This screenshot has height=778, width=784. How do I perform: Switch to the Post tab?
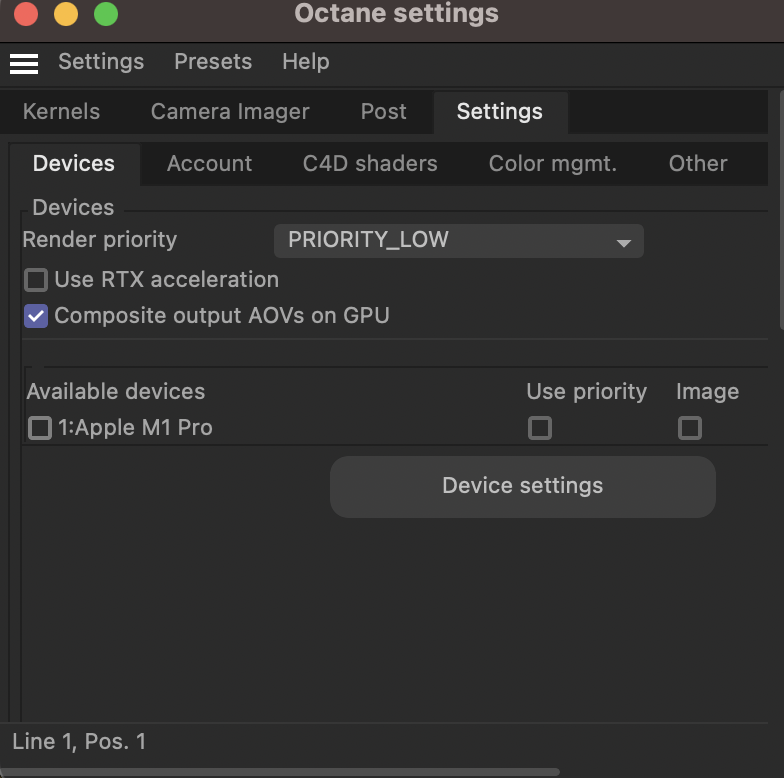coord(384,112)
